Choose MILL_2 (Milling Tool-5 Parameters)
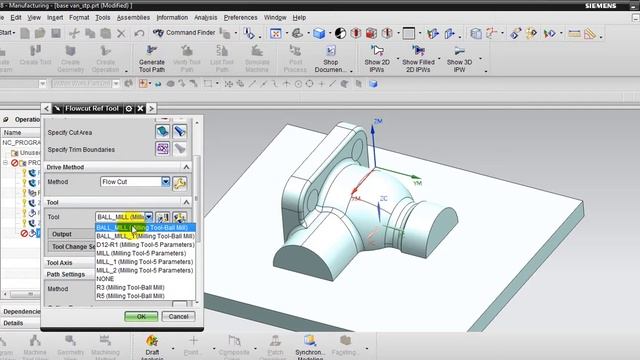This screenshot has width=640, height=360. (x=145, y=270)
